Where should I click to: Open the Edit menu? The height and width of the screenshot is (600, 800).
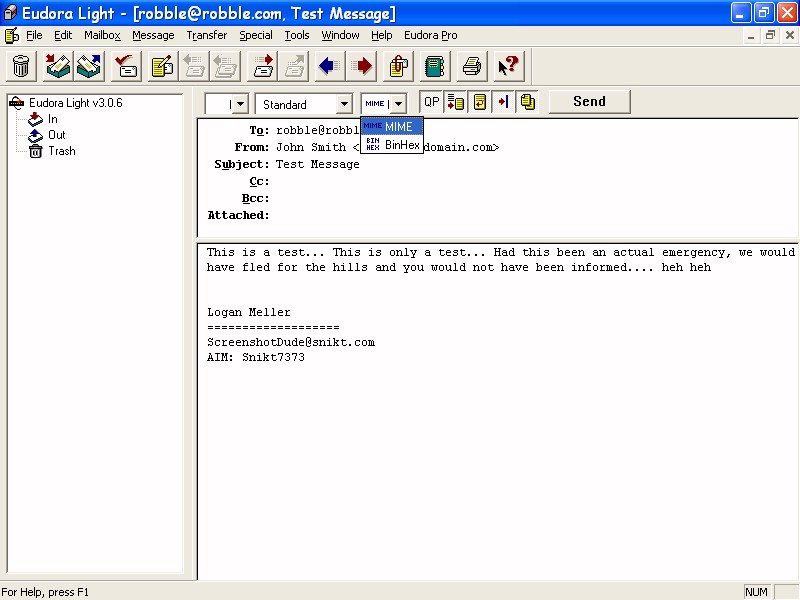click(63, 35)
